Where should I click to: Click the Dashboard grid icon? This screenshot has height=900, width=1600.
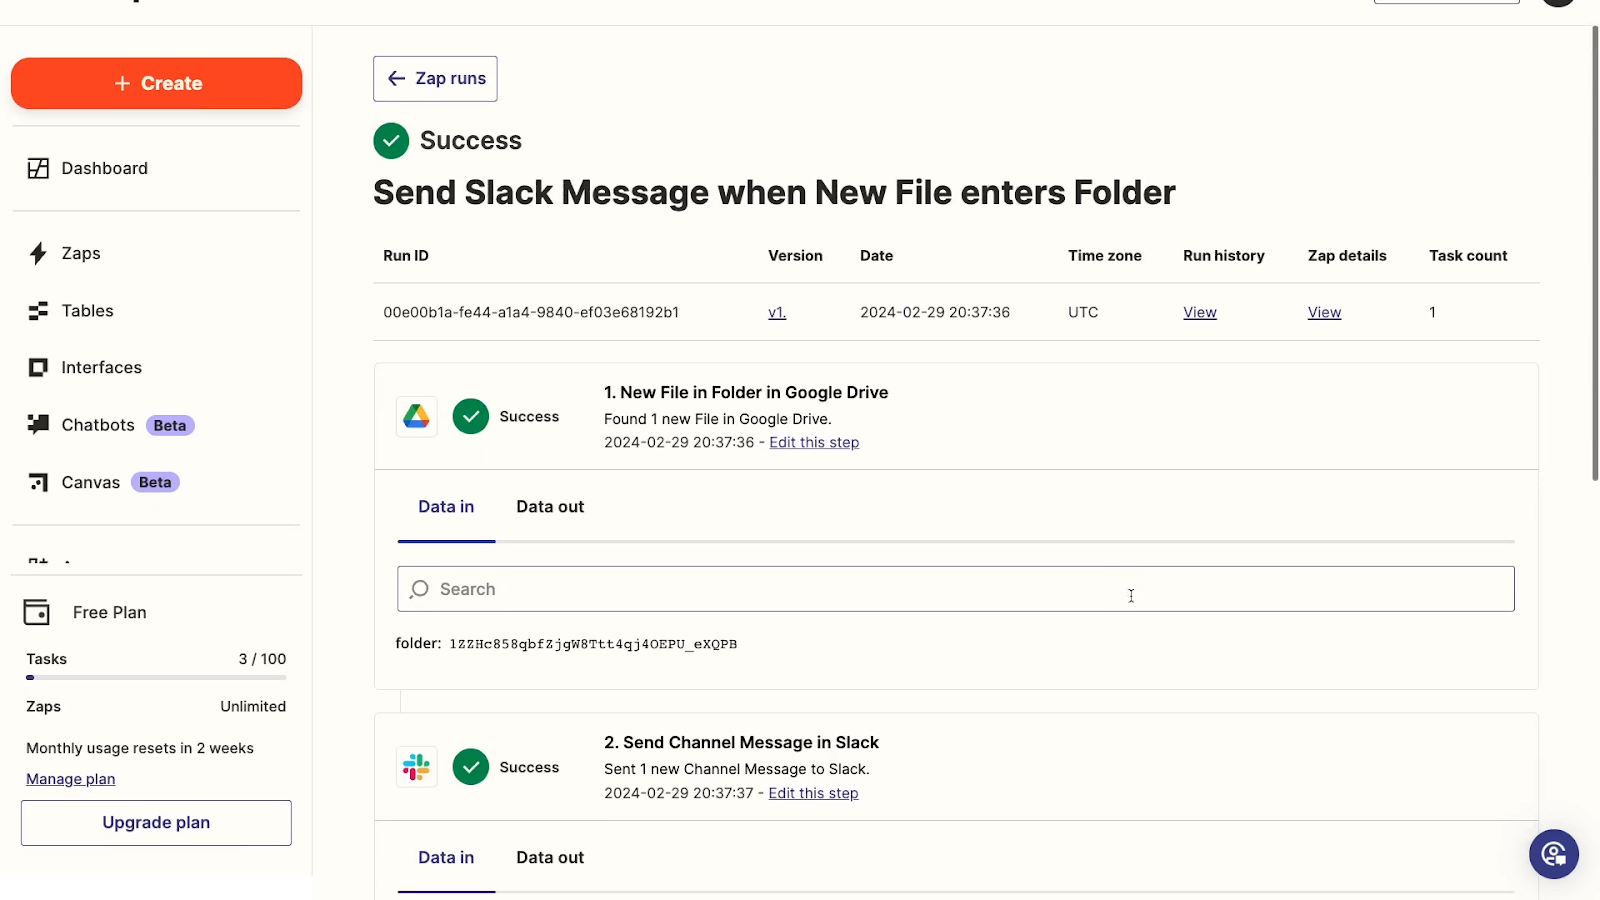pyautogui.click(x=38, y=168)
